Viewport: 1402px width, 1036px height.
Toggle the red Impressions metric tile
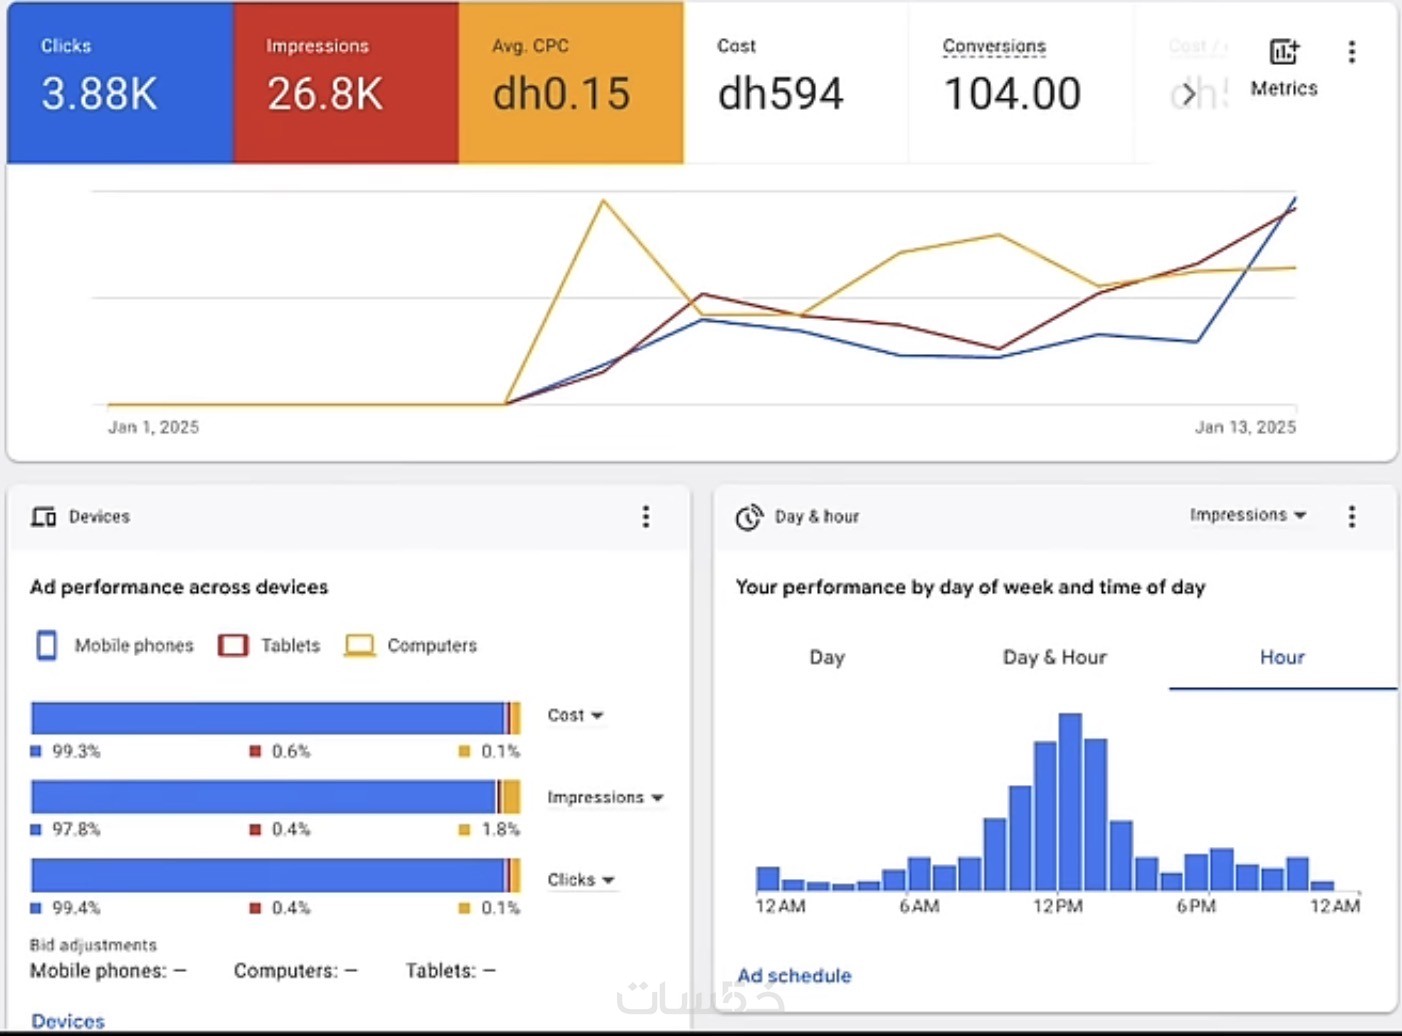coord(346,82)
